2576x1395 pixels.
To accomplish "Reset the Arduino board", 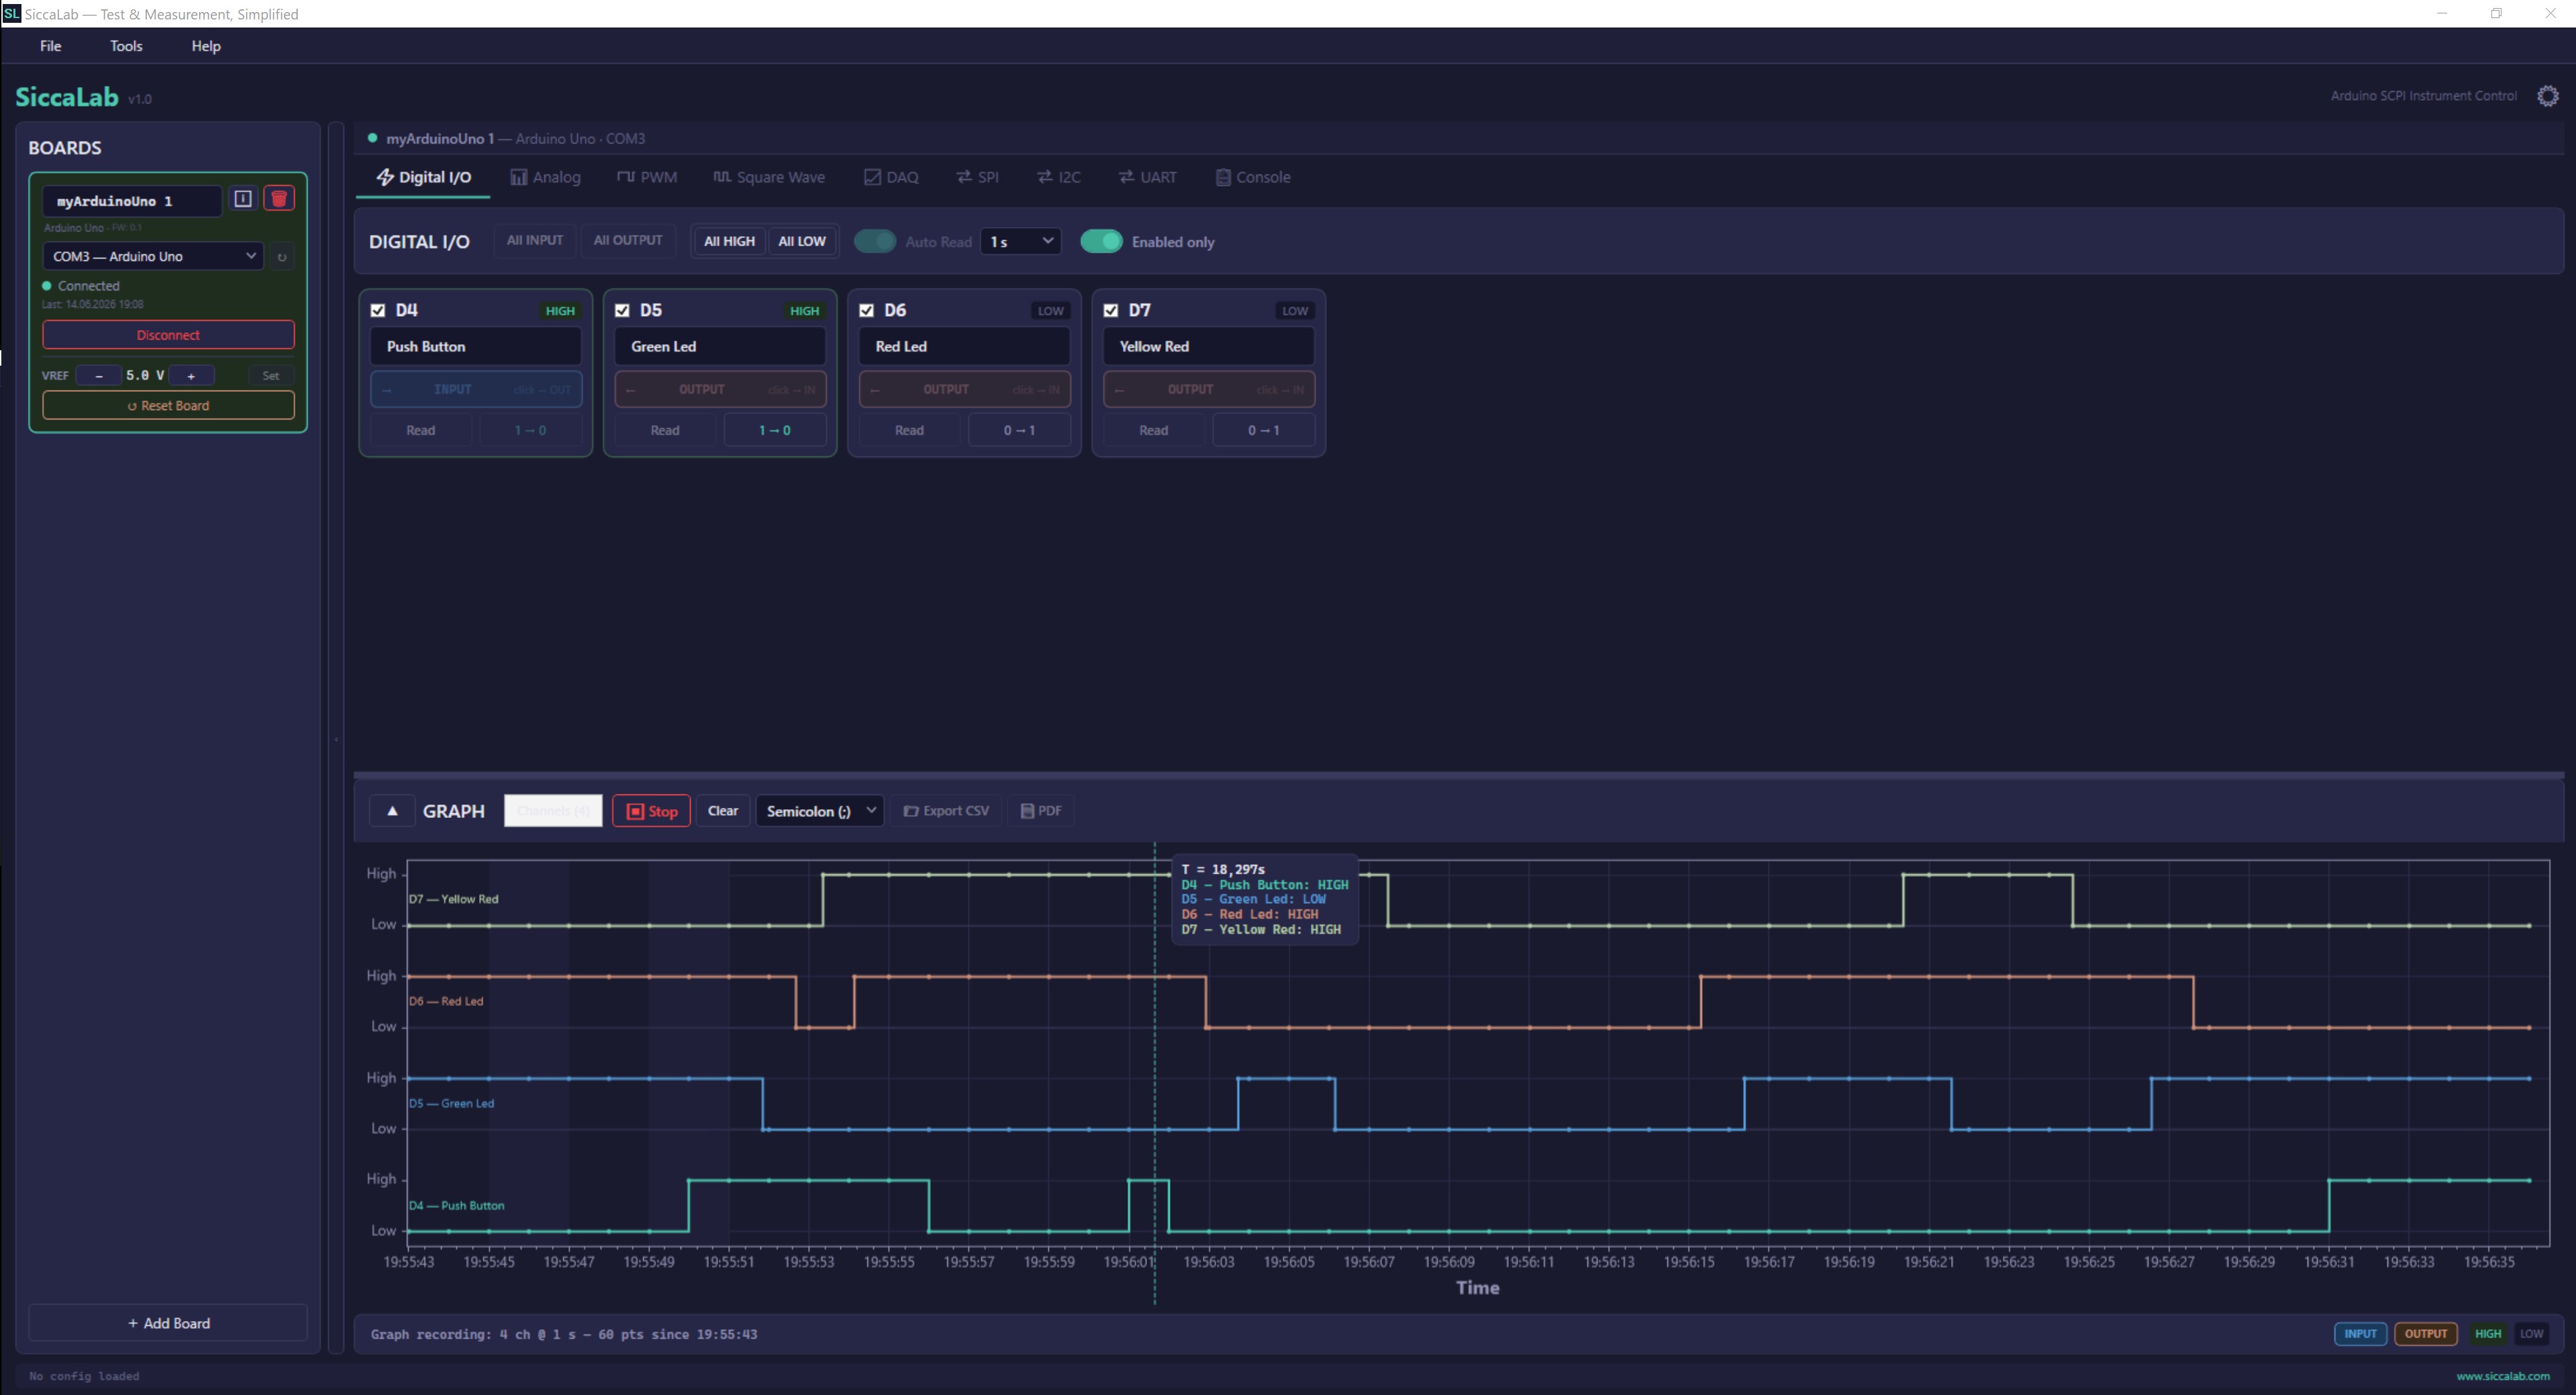I will point(168,406).
